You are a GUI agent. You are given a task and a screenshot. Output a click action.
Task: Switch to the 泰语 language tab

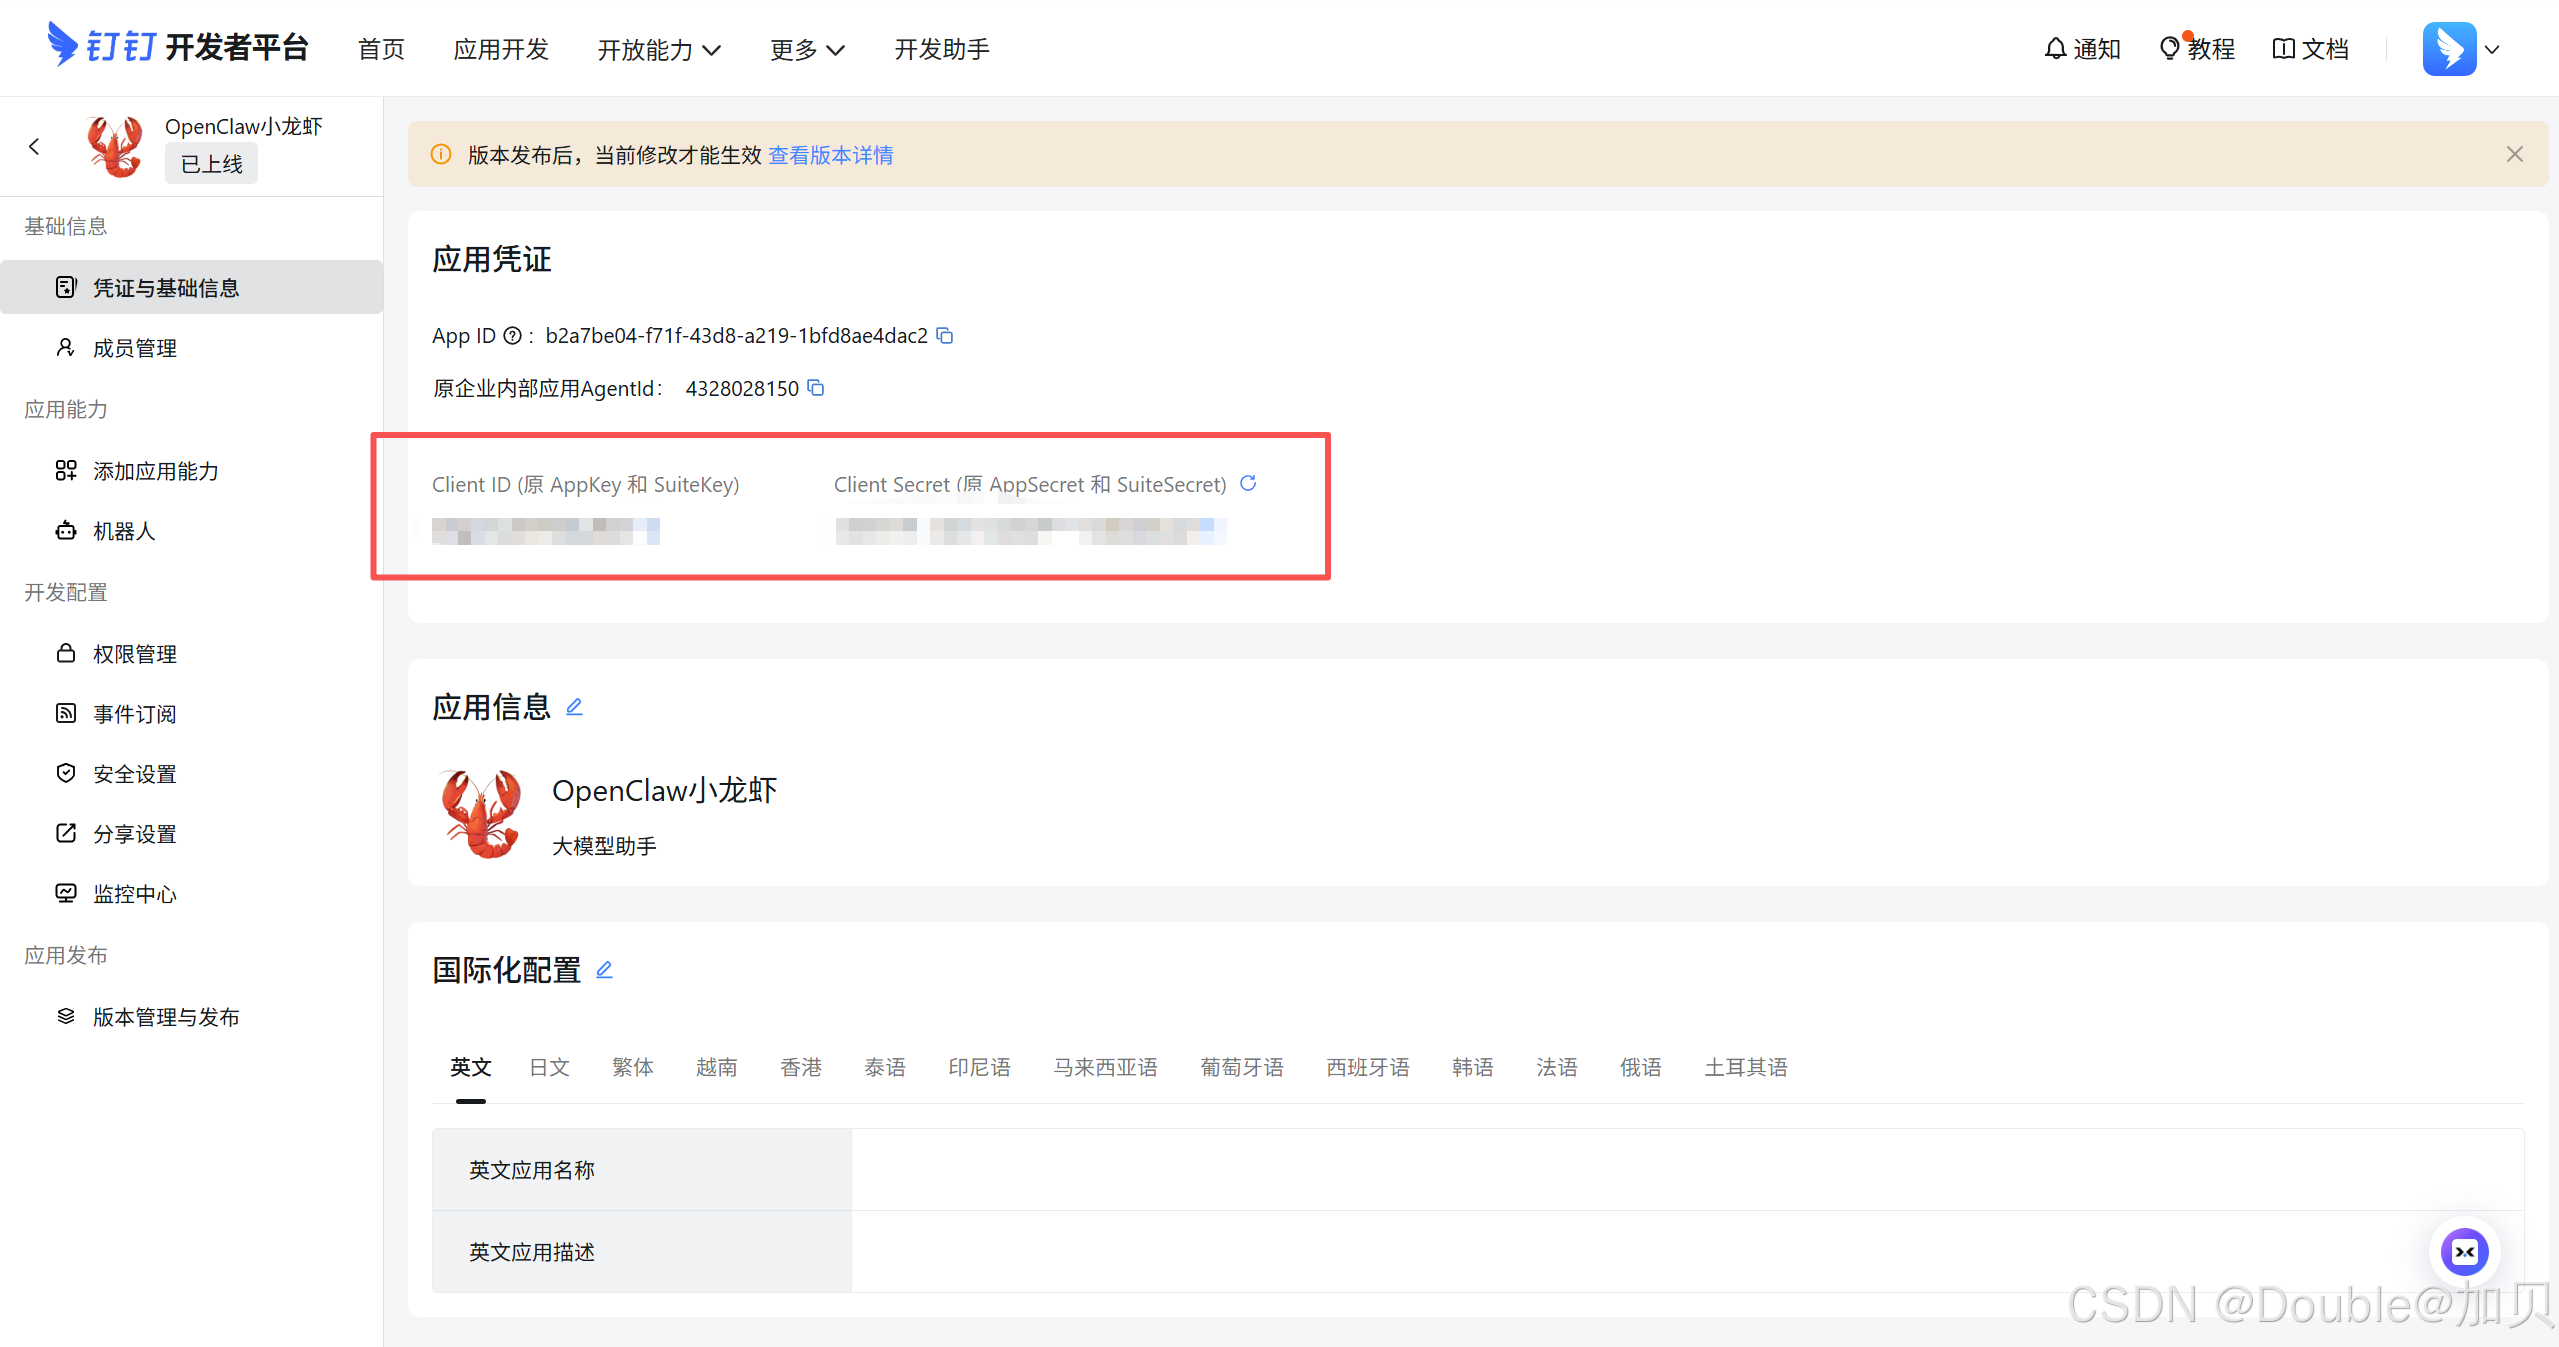click(x=885, y=1067)
